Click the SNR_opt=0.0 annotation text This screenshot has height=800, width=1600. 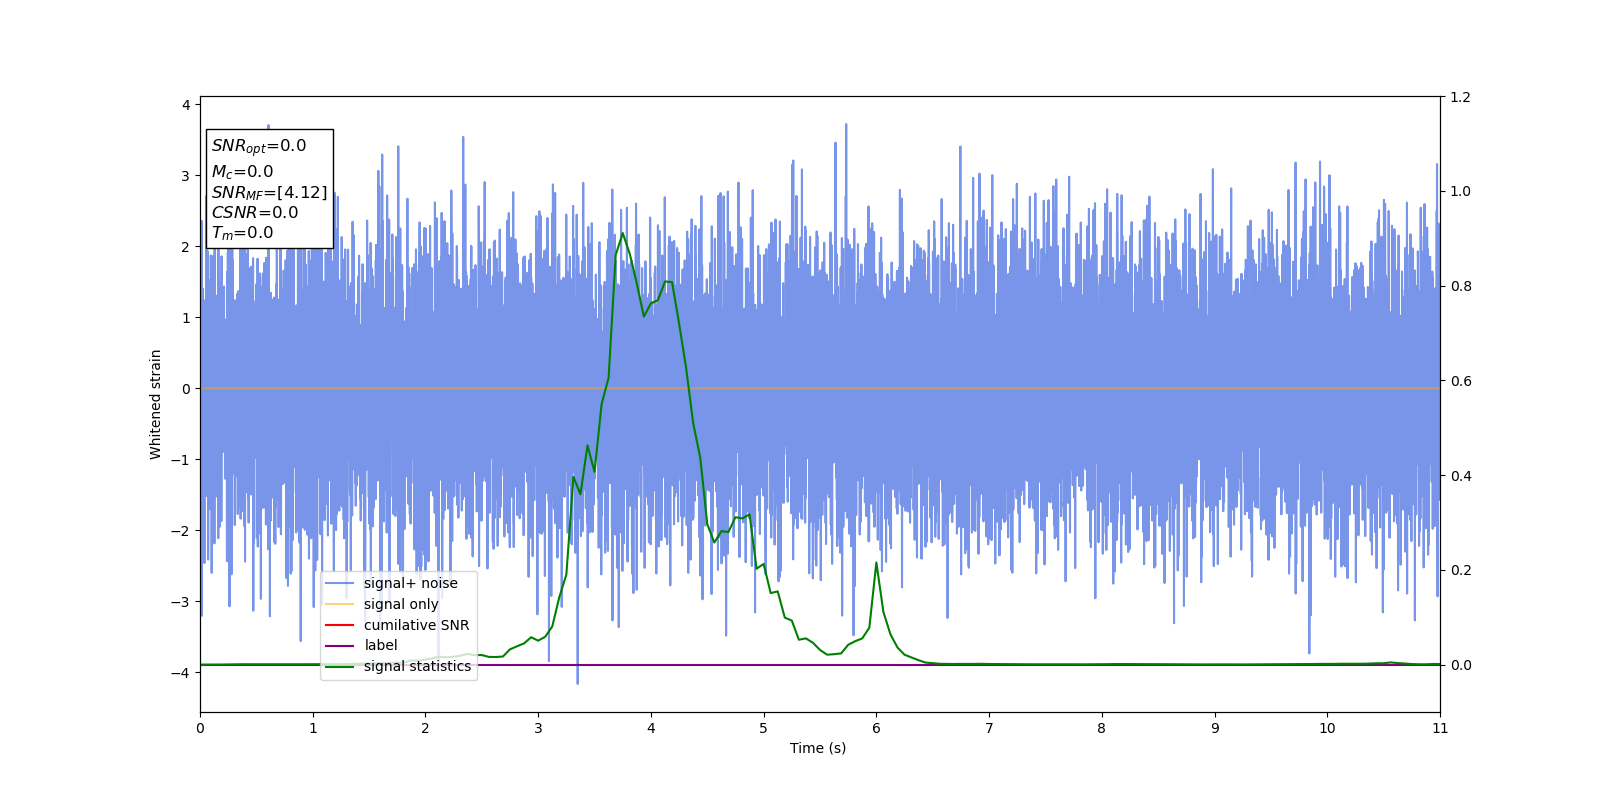coord(259,146)
